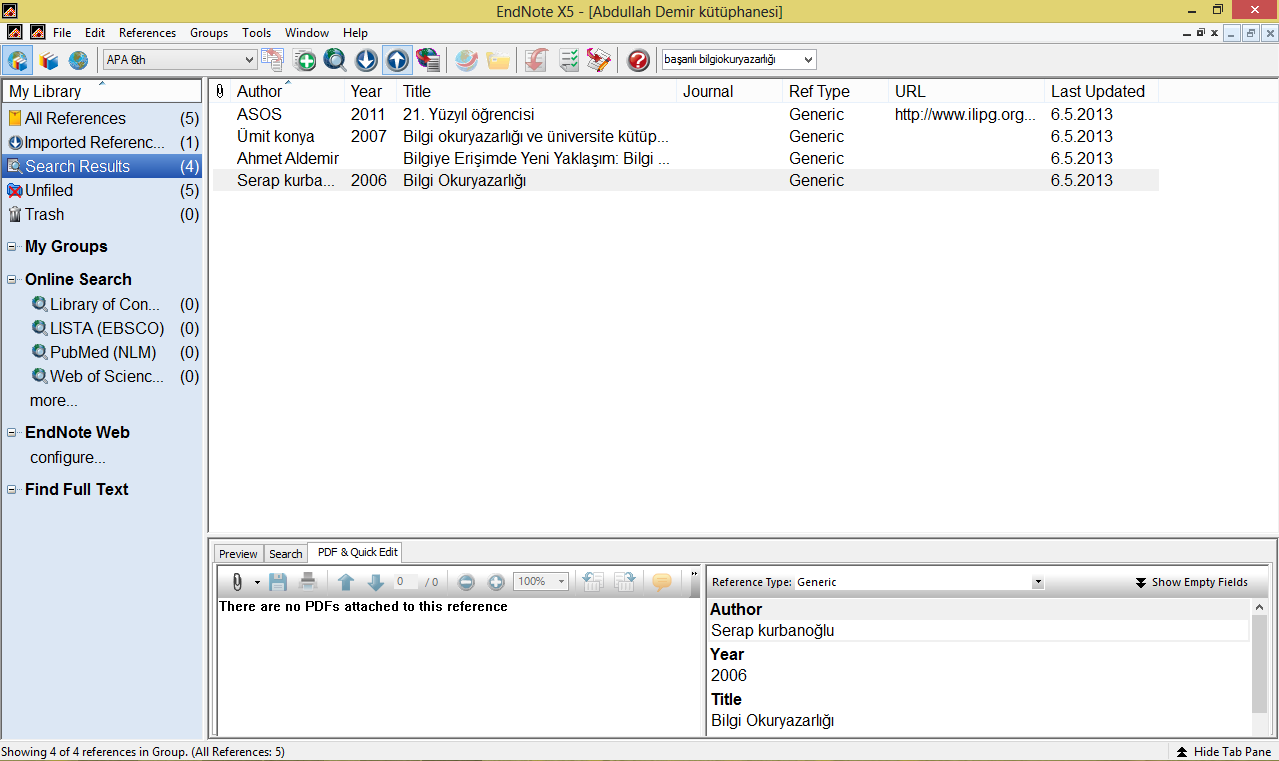Switch to Integrated Library and Online Search mode
Image resolution: width=1279 pixels, height=761 pixels.
[x=17, y=60]
